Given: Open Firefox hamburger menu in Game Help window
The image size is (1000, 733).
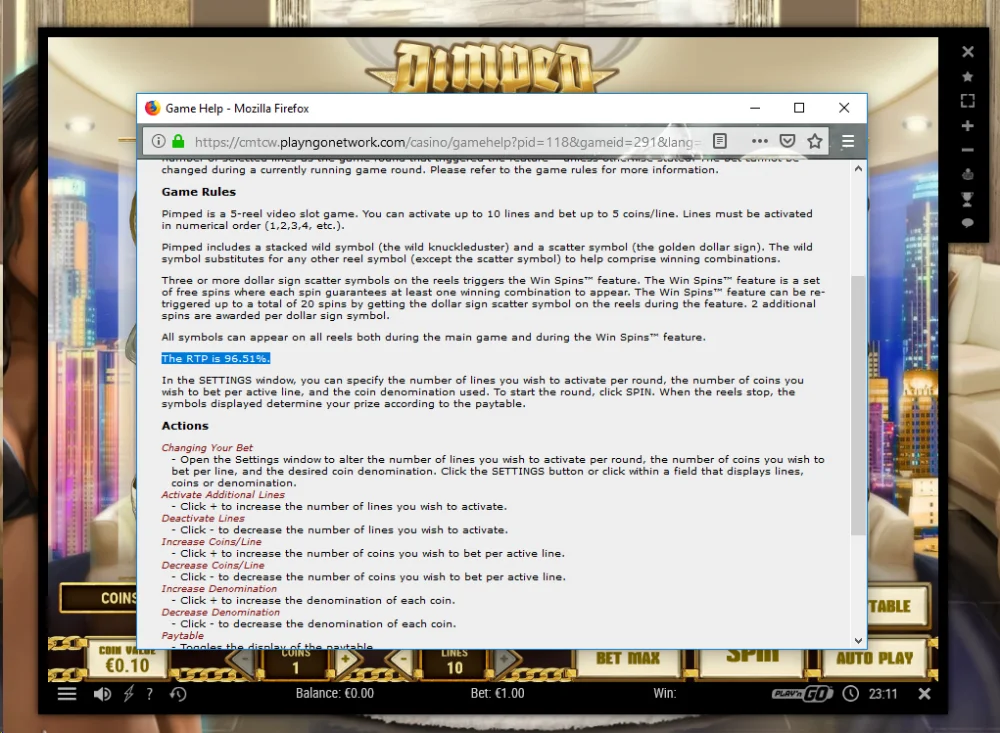Looking at the screenshot, I should point(848,141).
